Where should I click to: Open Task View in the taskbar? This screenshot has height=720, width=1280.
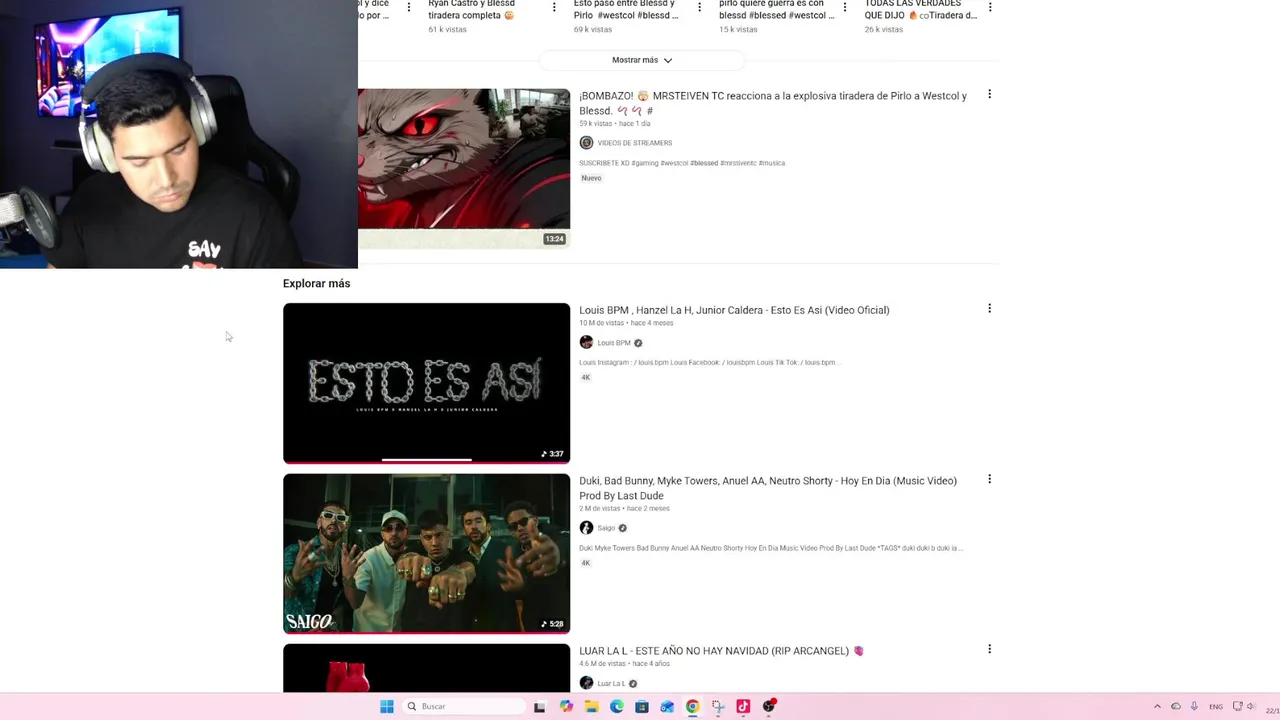point(540,707)
